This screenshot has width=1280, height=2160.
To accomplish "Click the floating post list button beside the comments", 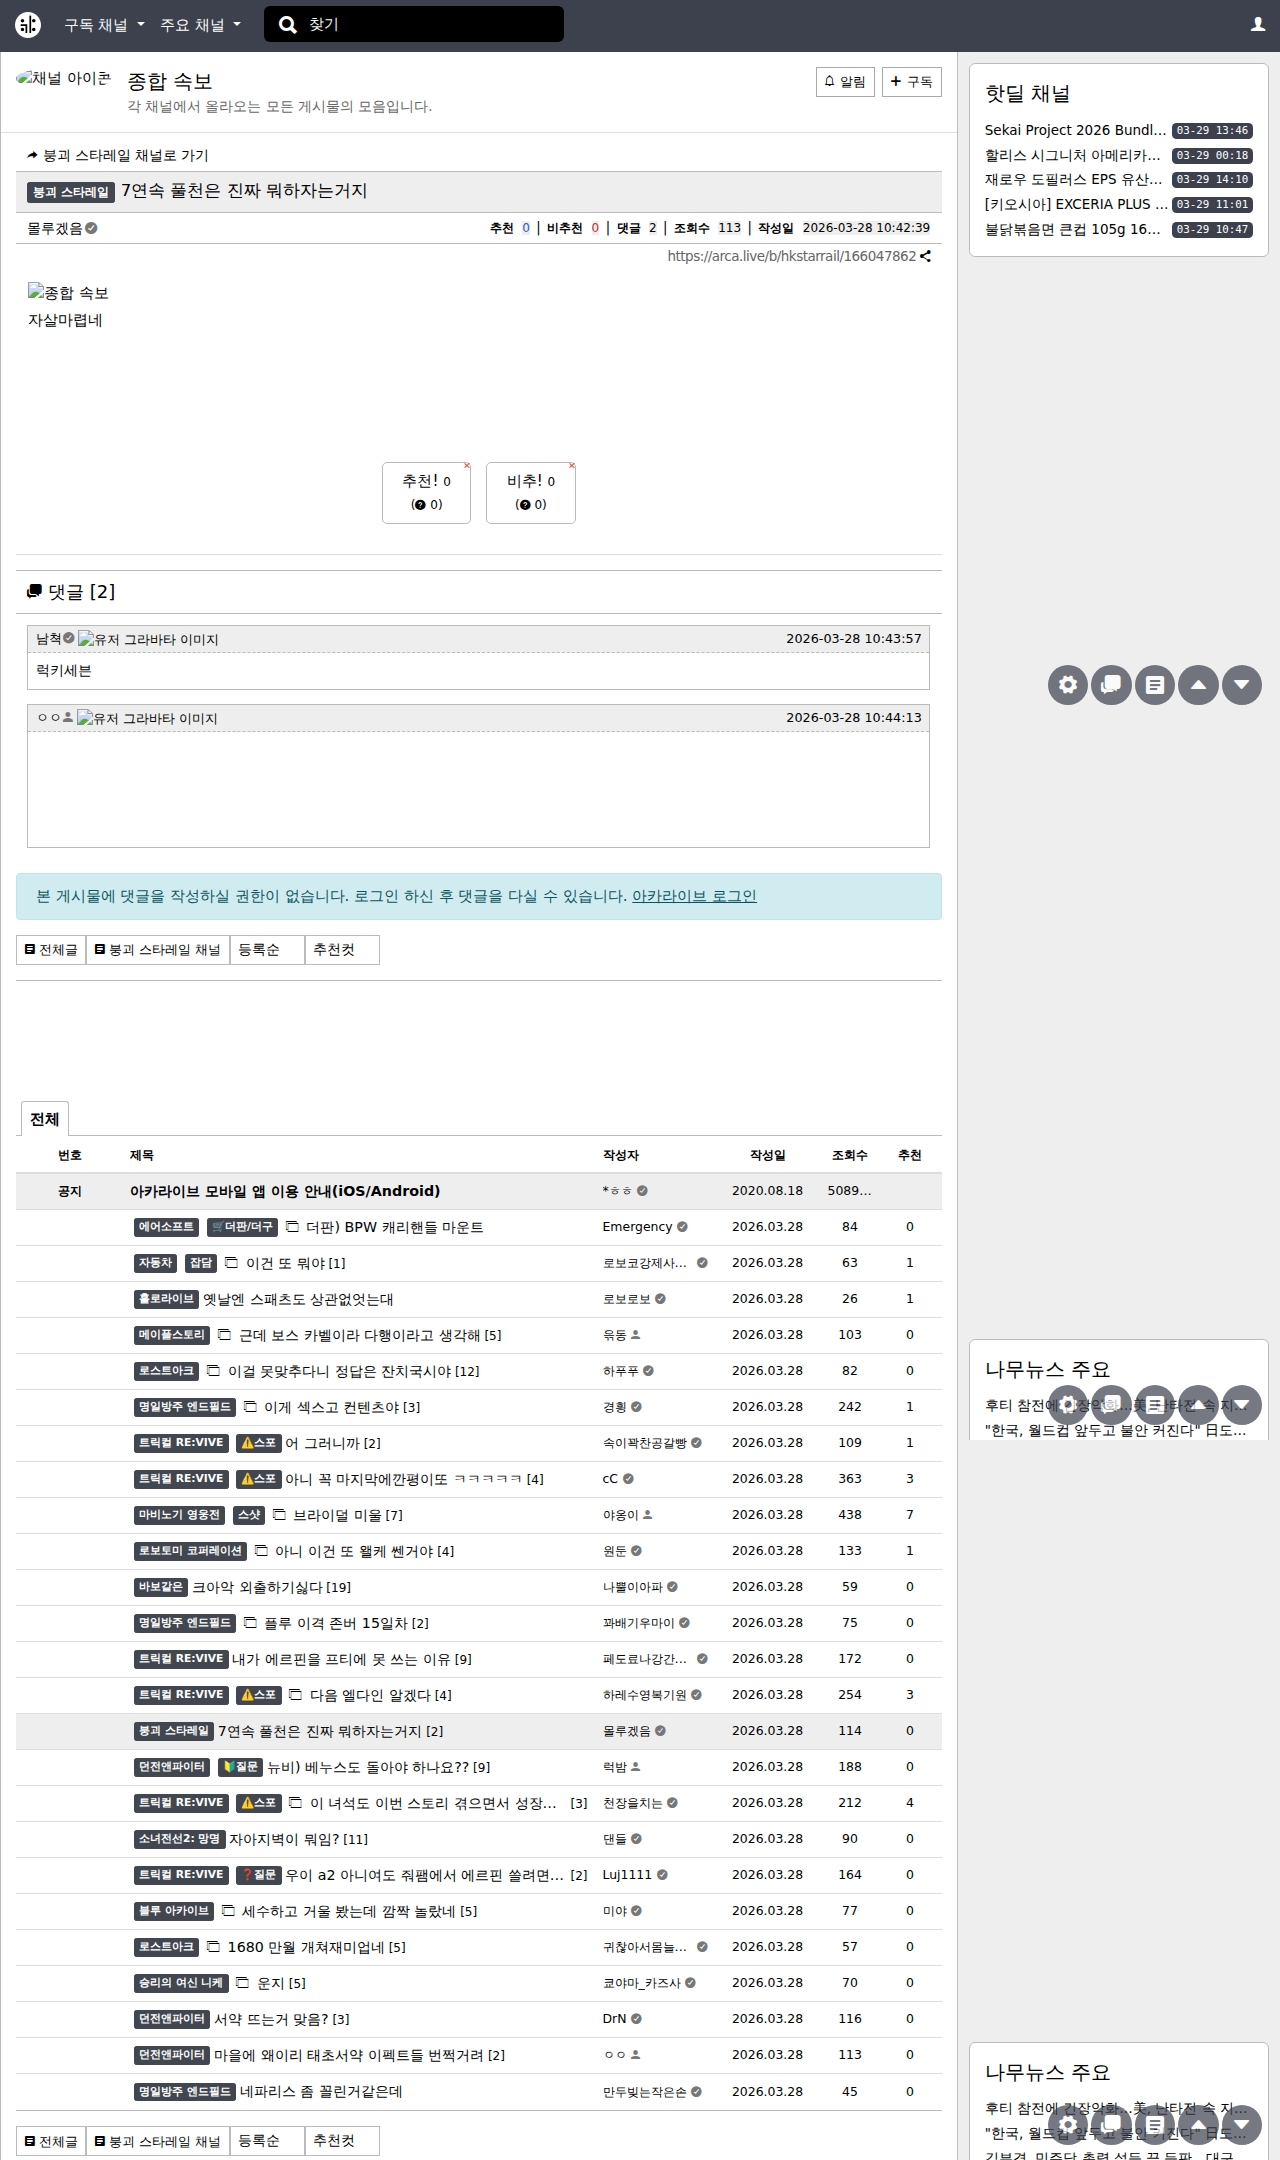I will (x=1155, y=685).
